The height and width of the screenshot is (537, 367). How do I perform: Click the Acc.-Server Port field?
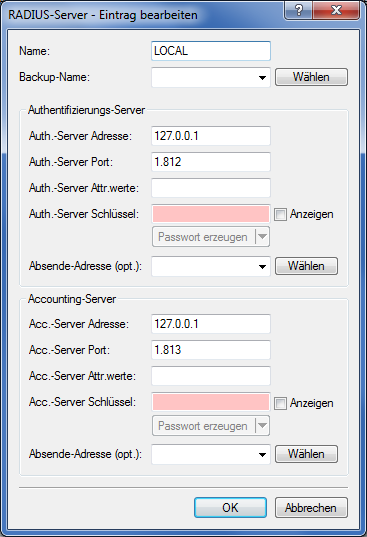(211, 350)
